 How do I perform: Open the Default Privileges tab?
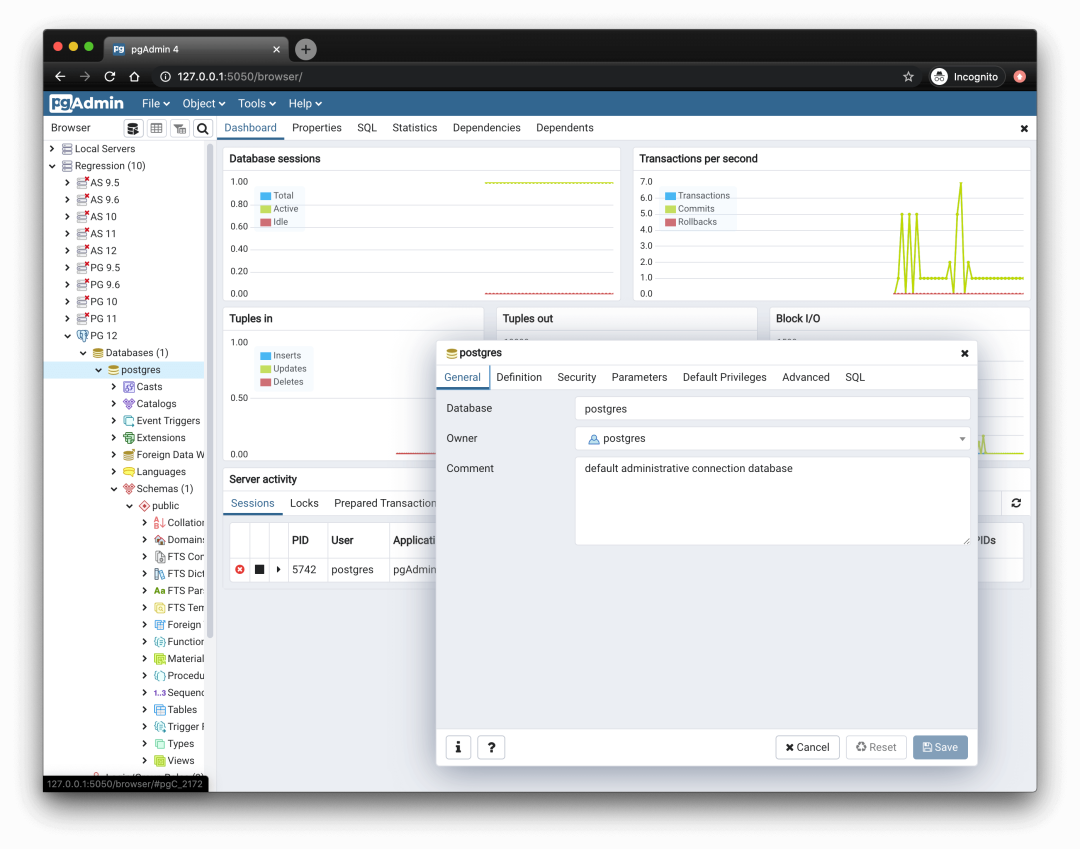(x=725, y=377)
